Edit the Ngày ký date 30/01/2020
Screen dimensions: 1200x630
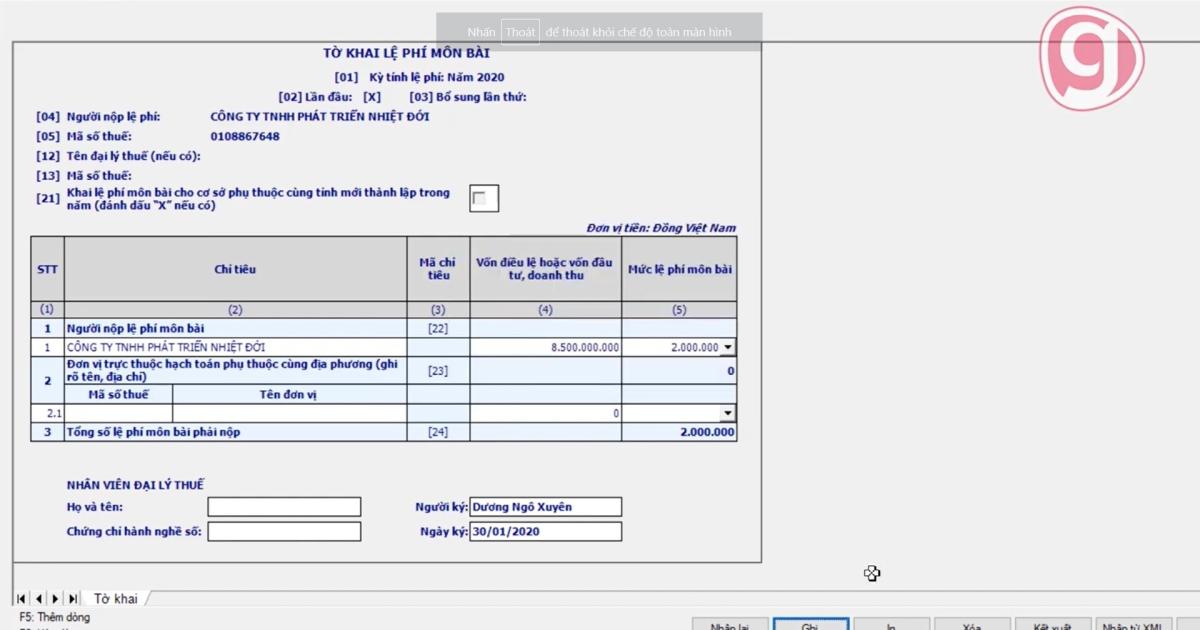tap(545, 532)
